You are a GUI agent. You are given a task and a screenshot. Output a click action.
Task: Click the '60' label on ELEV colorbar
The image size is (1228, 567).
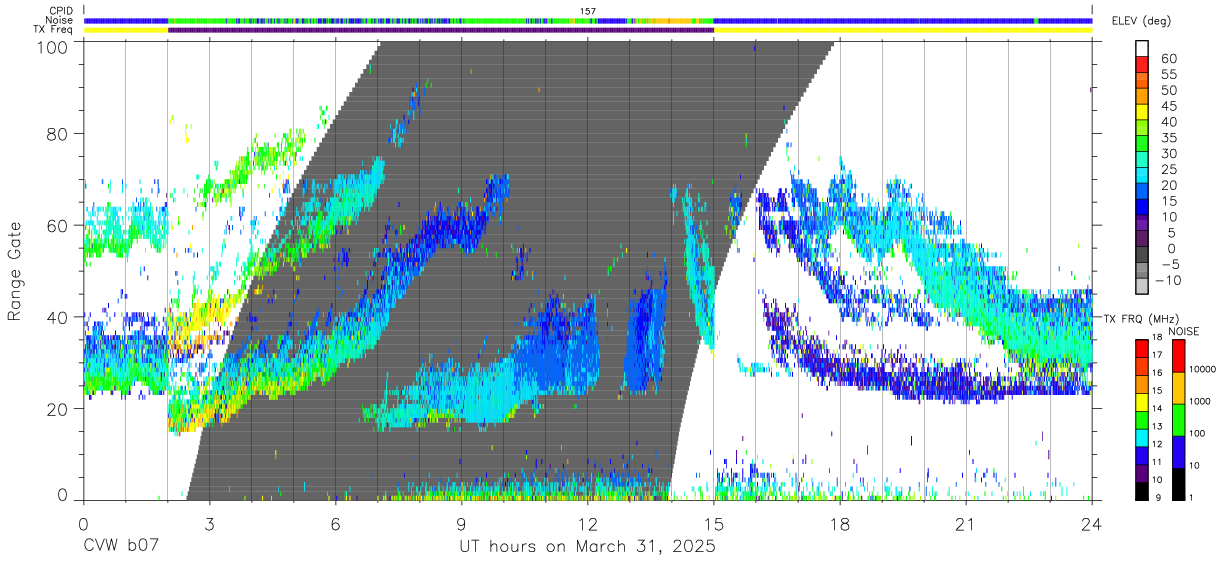pos(1168,59)
